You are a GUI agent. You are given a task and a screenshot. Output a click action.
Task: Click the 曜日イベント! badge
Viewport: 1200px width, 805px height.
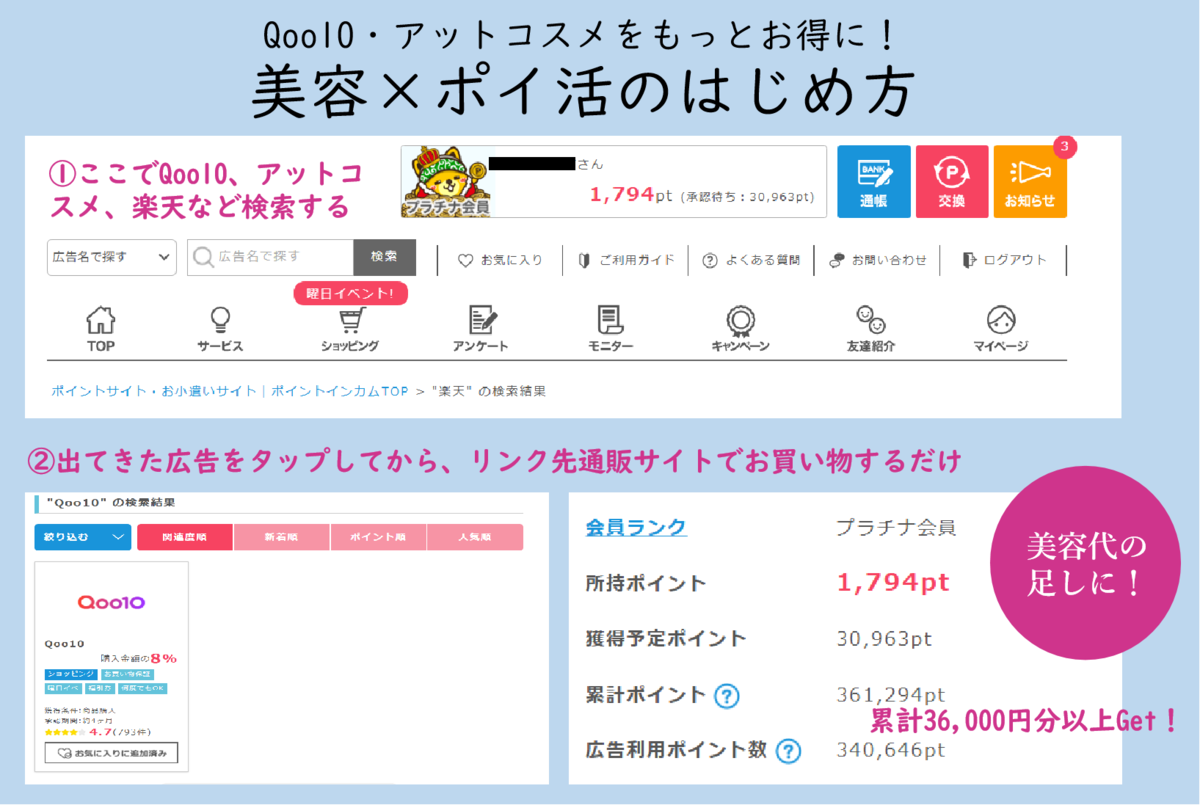350,293
